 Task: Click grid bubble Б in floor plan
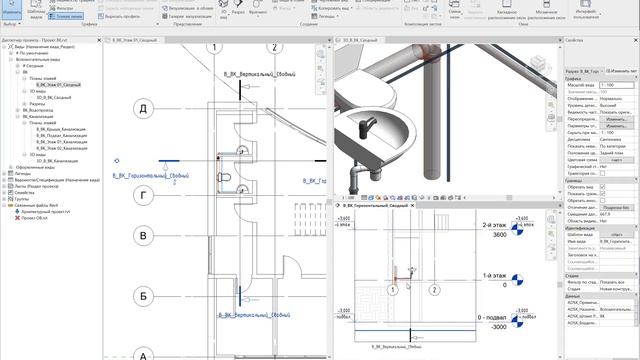[x=143, y=296]
